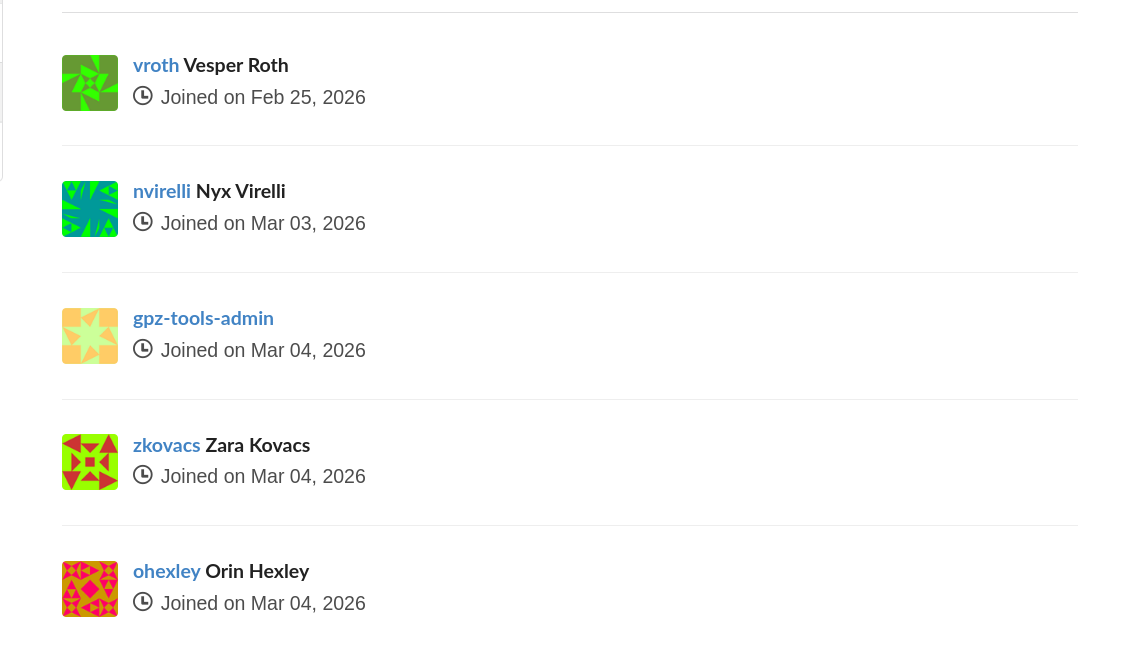The height and width of the screenshot is (657, 1135).
Task: Open ohexley's pink and gold avatar
Action: coord(90,589)
